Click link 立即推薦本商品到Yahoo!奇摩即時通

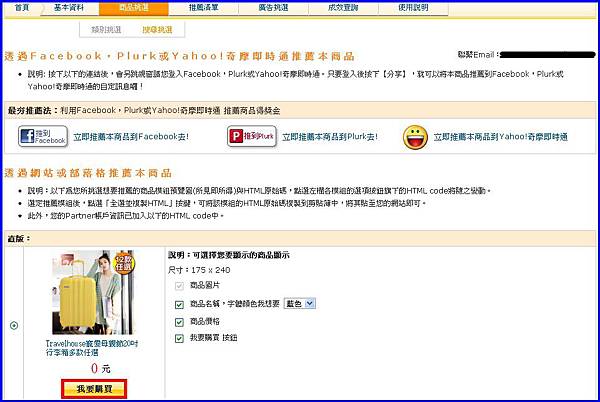501,137
